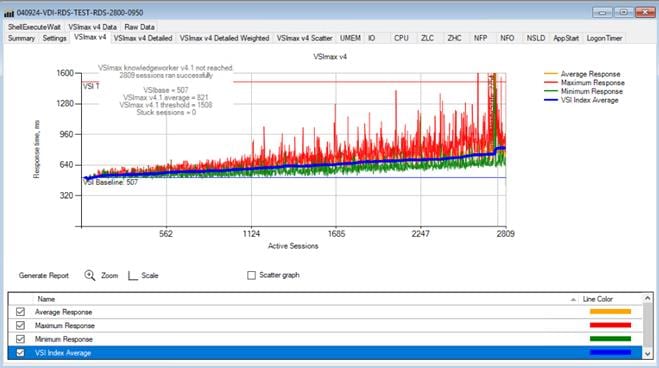Click the Scale axis icon
The height and width of the screenshot is (368, 659).
pos(133,276)
